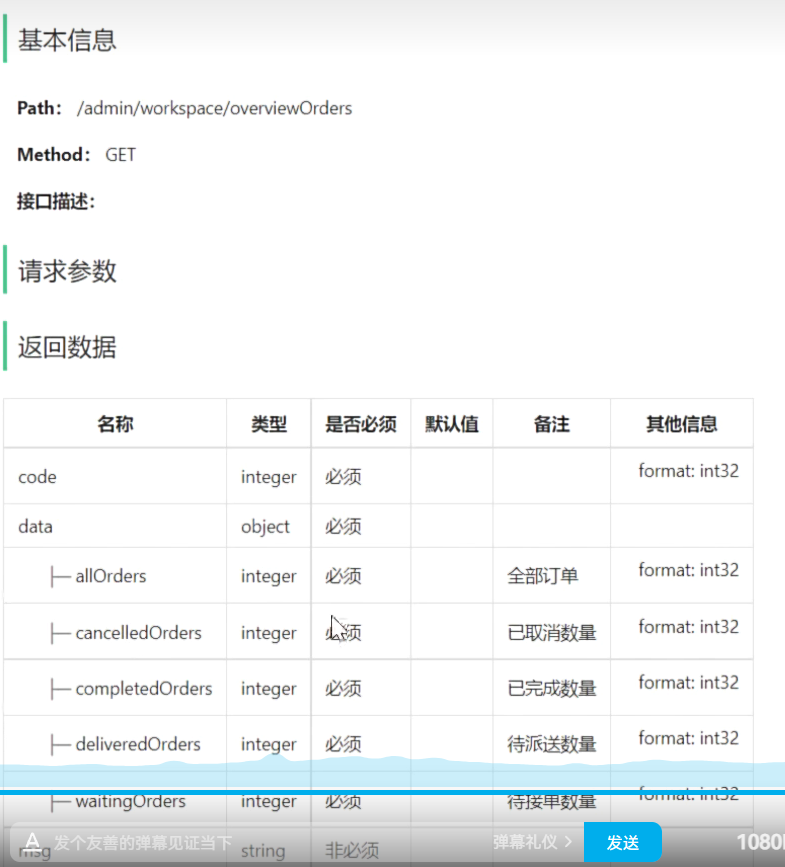Image resolution: width=785 pixels, height=867 pixels.
Task: Open the 弹幕礼仪 link
Action: pyautogui.click(x=532, y=842)
